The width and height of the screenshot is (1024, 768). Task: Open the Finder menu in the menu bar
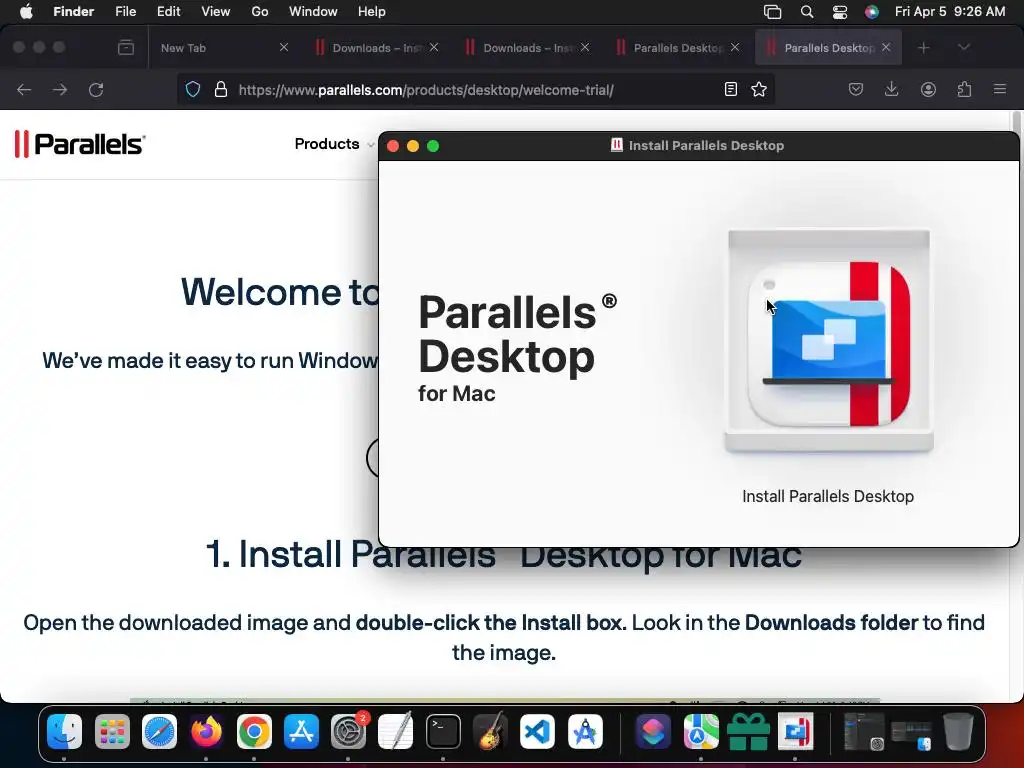74,11
